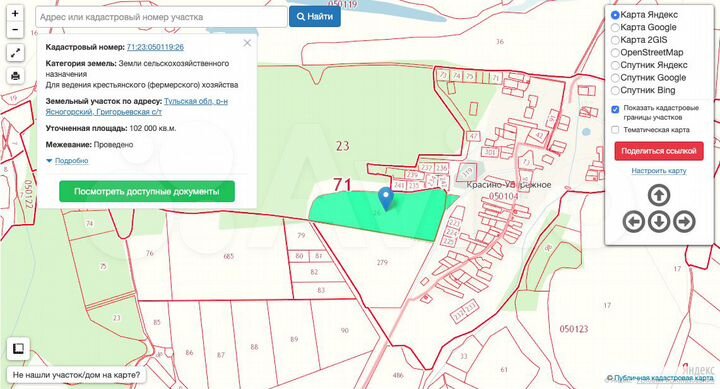Screen dimensions: 720x389
Task: Click parcel 33 on the map
Action: [x=463, y=356]
